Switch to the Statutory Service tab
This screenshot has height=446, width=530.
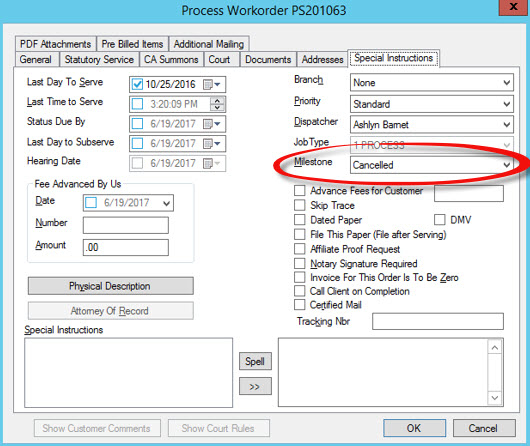point(99,60)
